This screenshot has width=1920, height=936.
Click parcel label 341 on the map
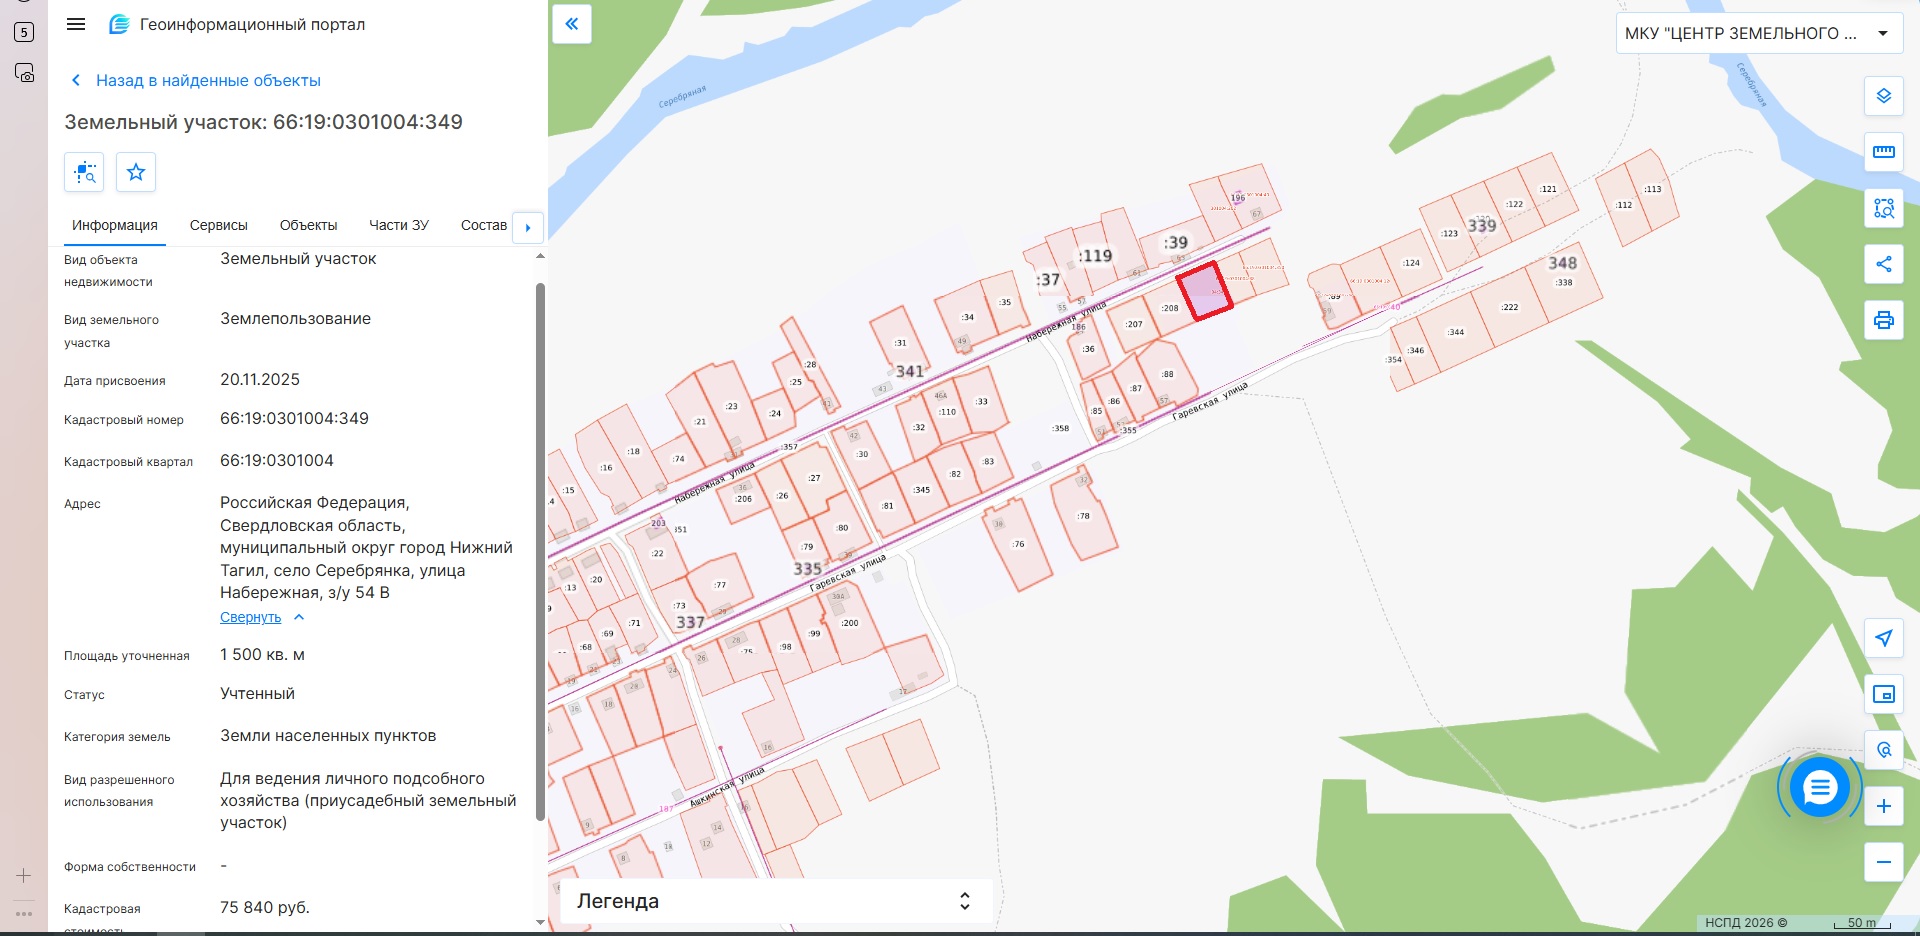click(x=909, y=371)
